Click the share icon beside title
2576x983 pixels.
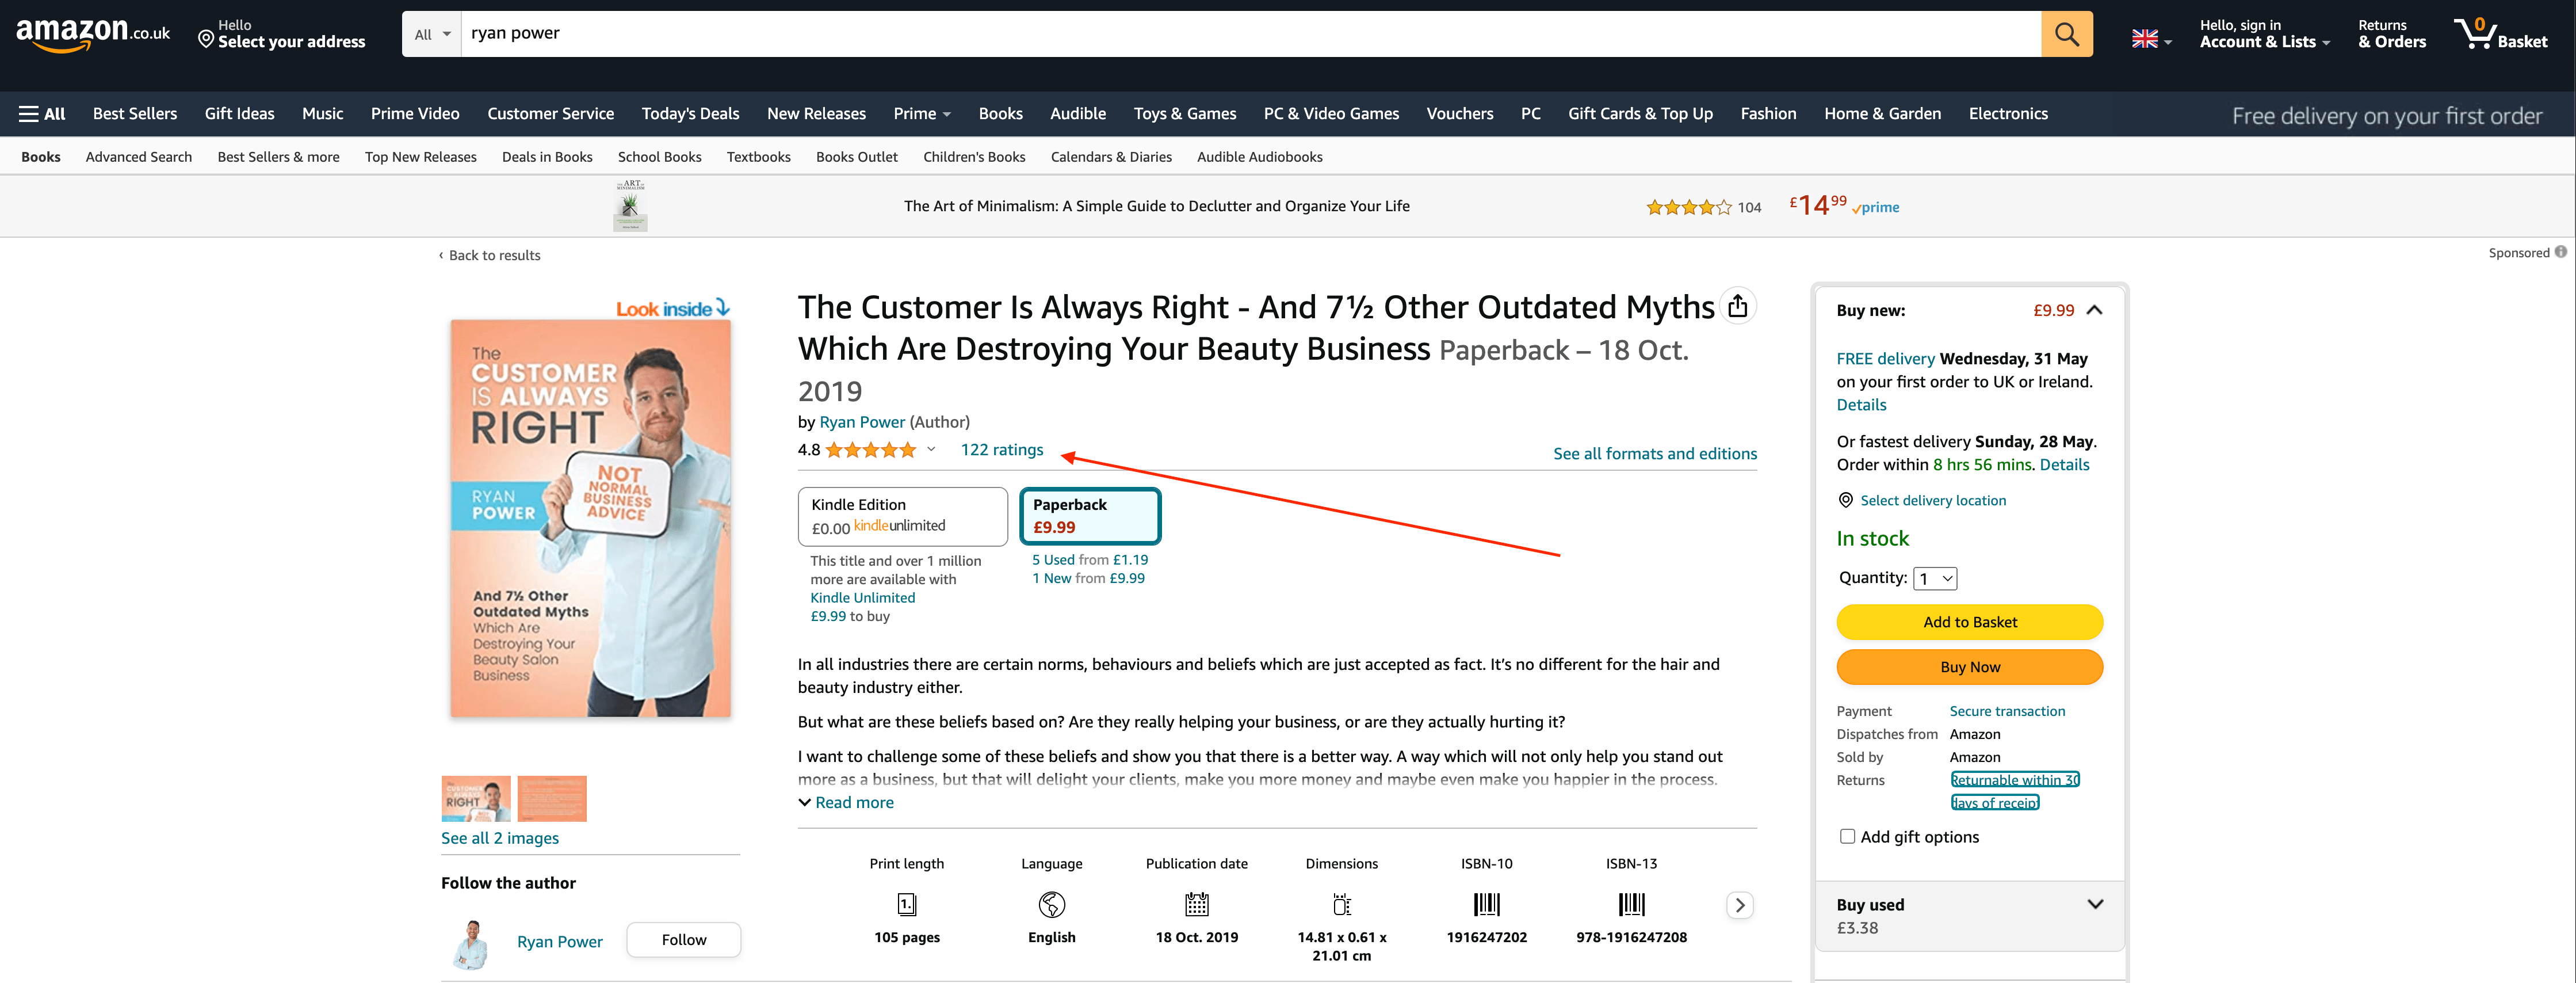(1738, 306)
